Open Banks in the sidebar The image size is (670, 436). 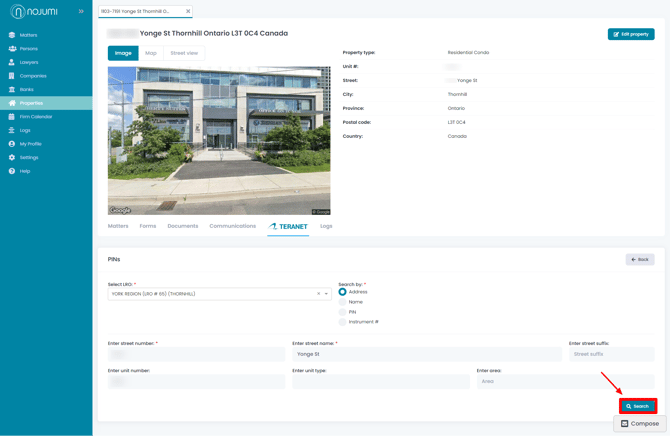pyautogui.click(x=26, y=89)
